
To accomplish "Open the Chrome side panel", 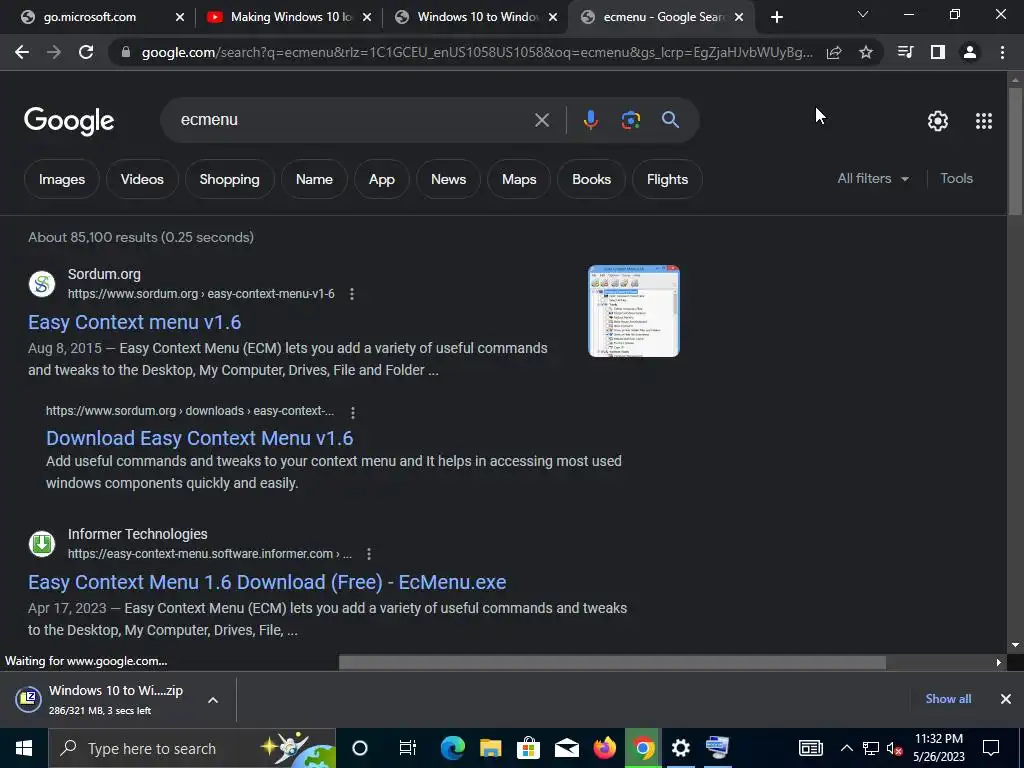I will coord(938,52).
